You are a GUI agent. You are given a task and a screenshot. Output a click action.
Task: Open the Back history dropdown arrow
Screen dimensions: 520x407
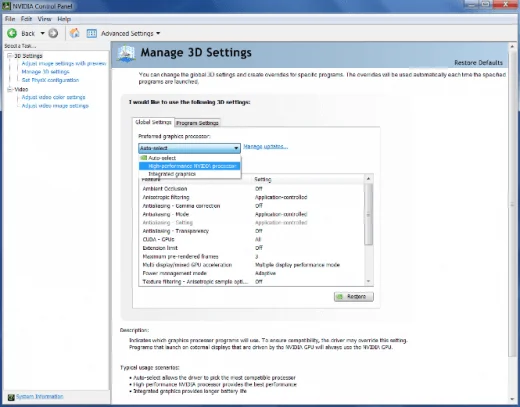coord(42,33)
